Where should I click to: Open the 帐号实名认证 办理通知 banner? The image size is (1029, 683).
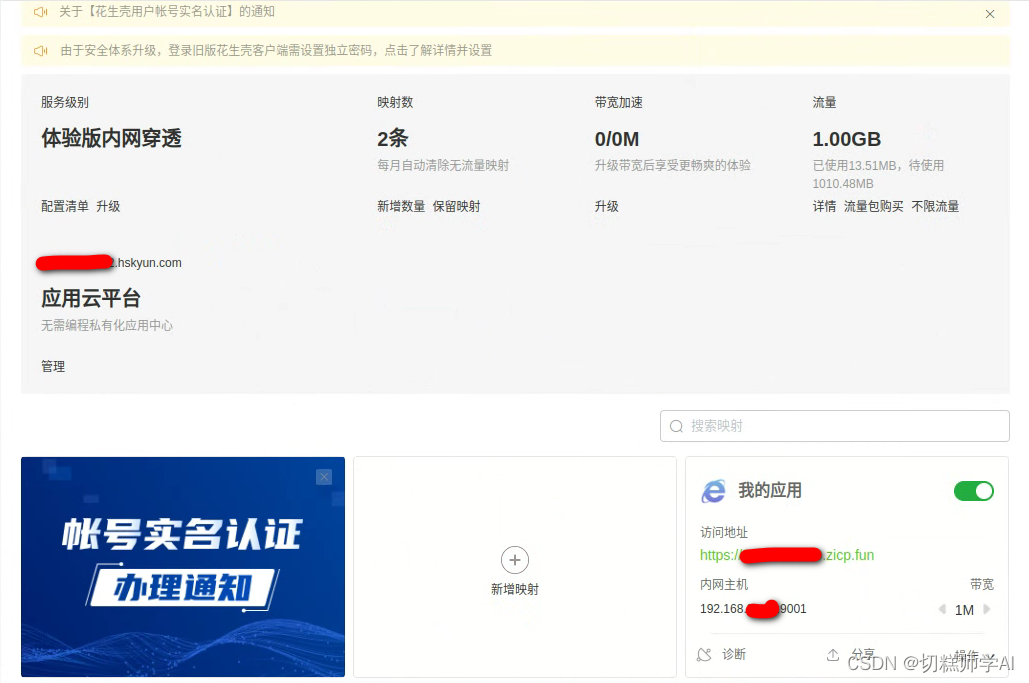click(182, 567)
